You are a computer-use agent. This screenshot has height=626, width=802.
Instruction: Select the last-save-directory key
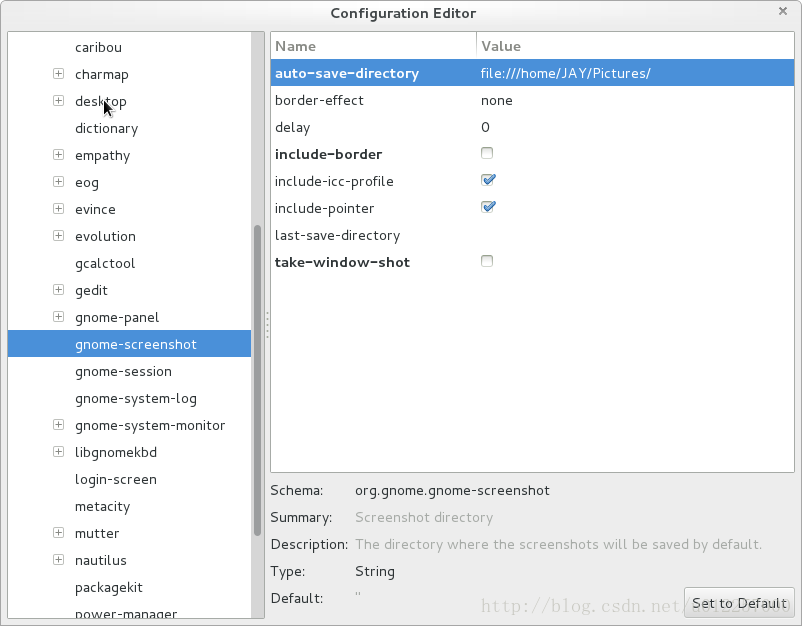338,236
